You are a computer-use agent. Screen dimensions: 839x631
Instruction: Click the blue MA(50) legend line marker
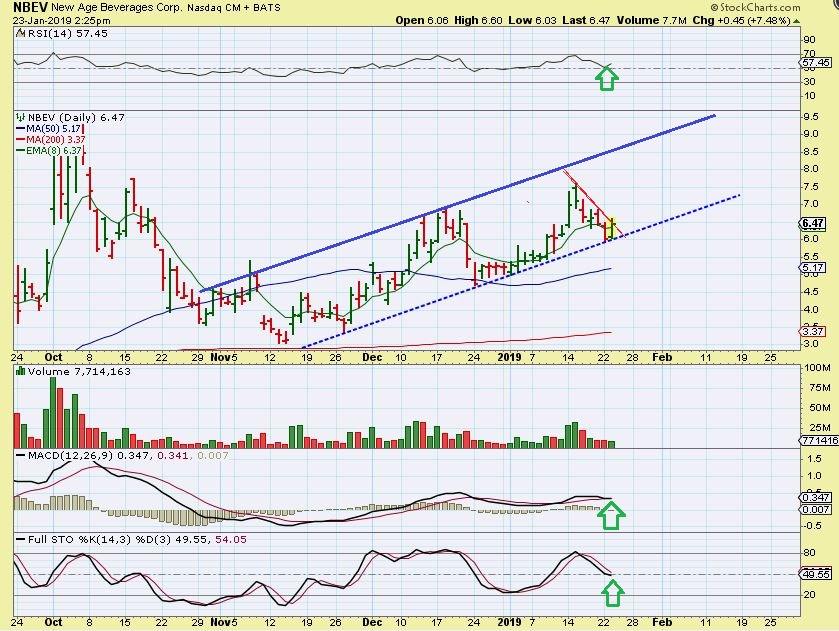coord(21,129)
